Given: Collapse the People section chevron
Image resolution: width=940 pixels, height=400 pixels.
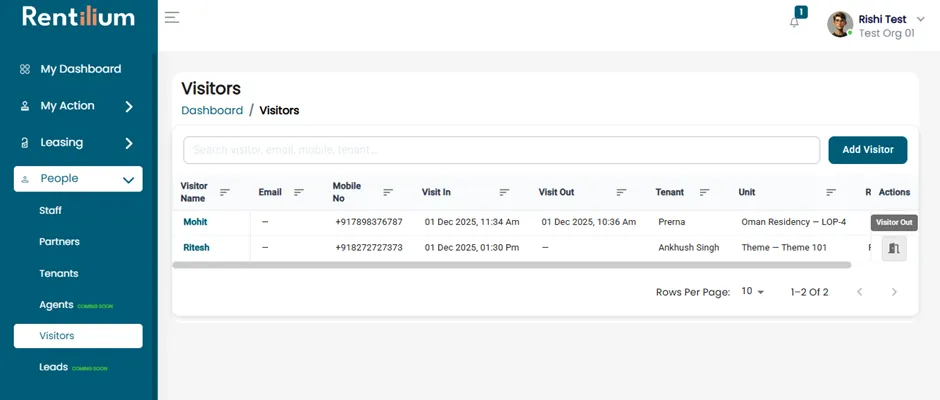Looking at the screenshot, I should pyautogui.click(x=128, y=179).
